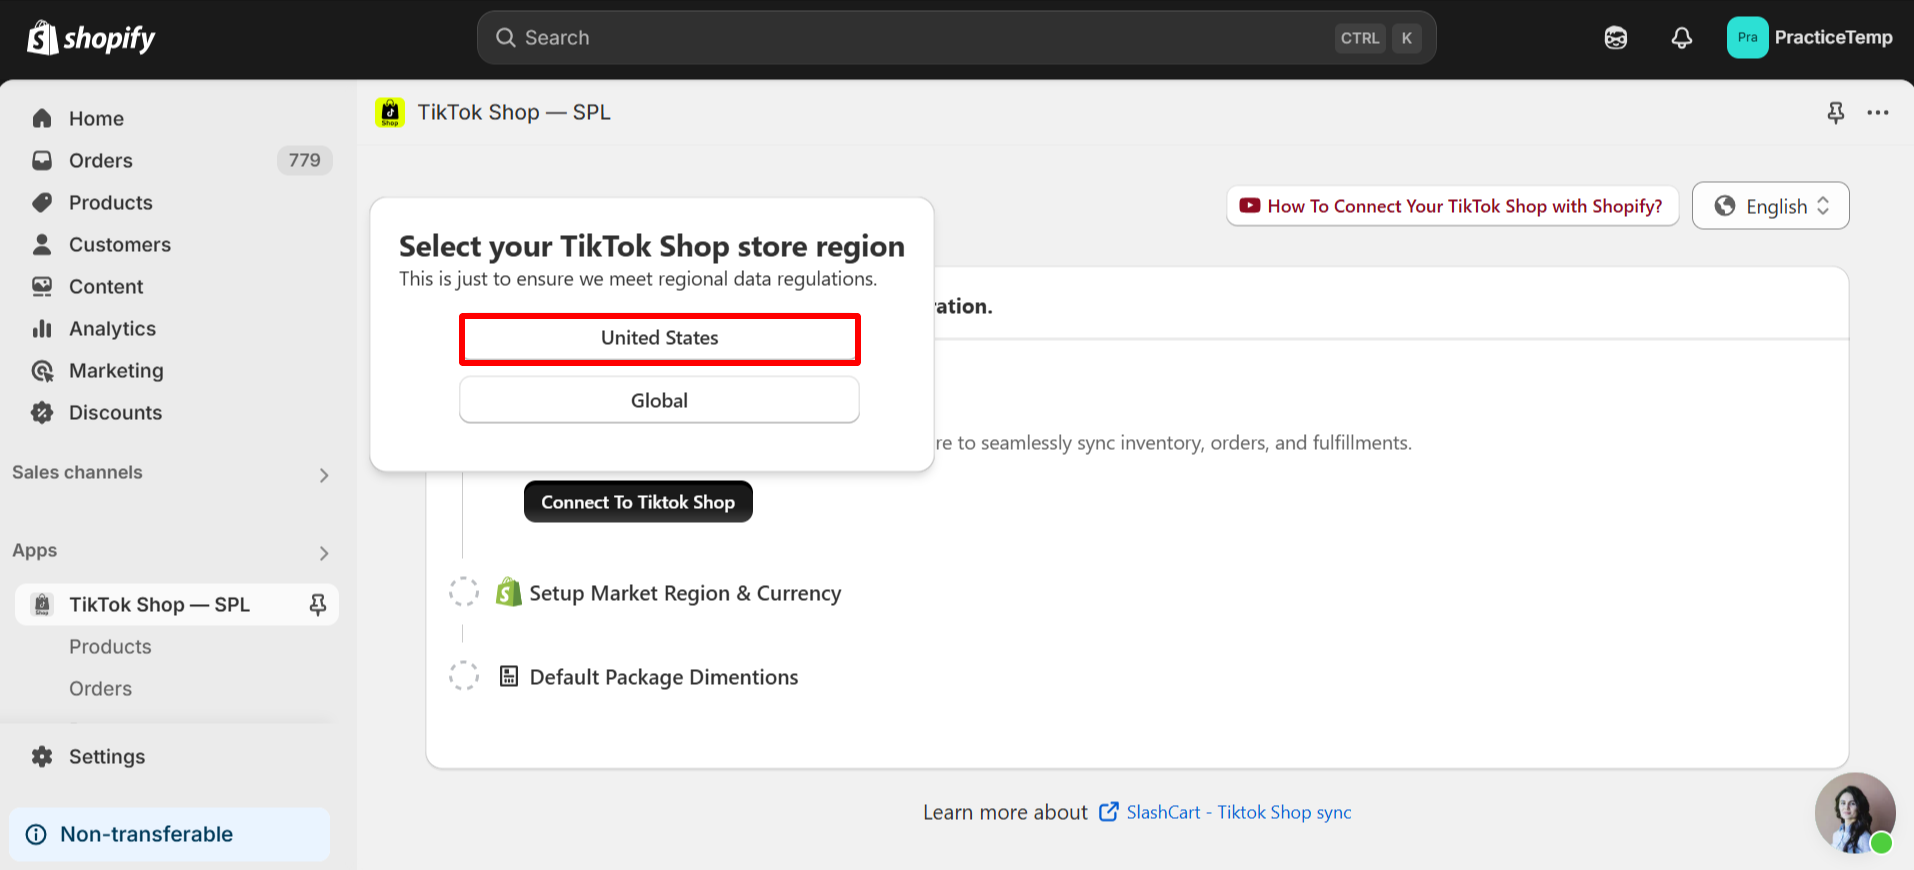1914x870 pixels.
Task: Toggle the Setup Market Region step circle
Action: point(464,592)
